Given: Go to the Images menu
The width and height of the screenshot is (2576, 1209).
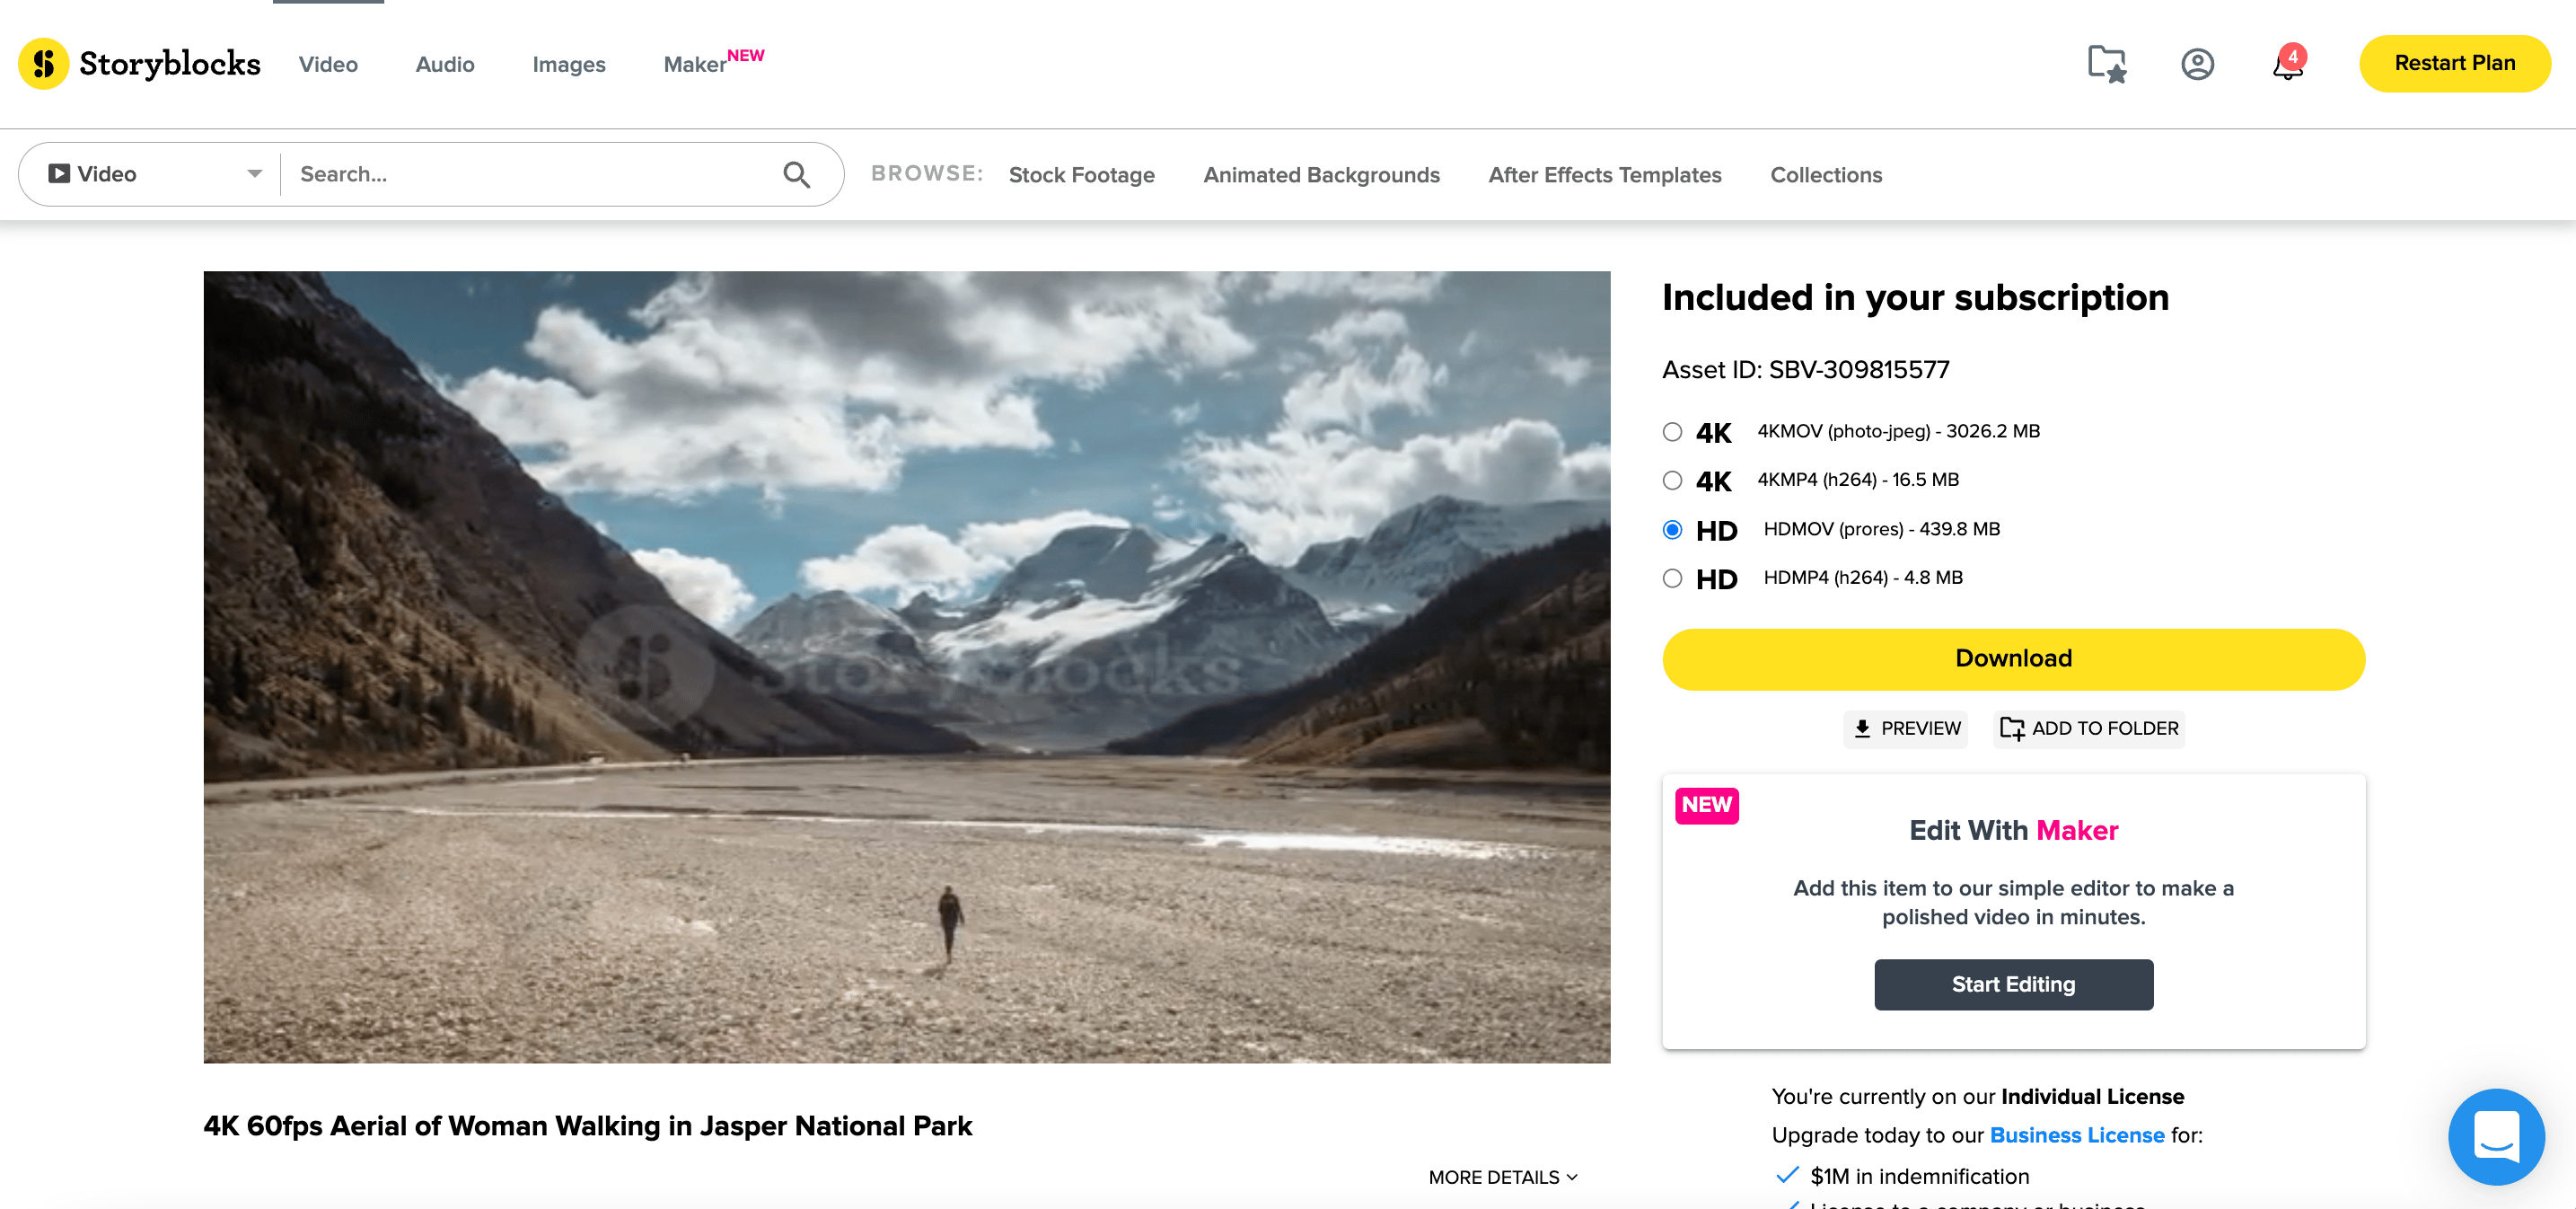Looking at the screenshot, I should [569, 65].
